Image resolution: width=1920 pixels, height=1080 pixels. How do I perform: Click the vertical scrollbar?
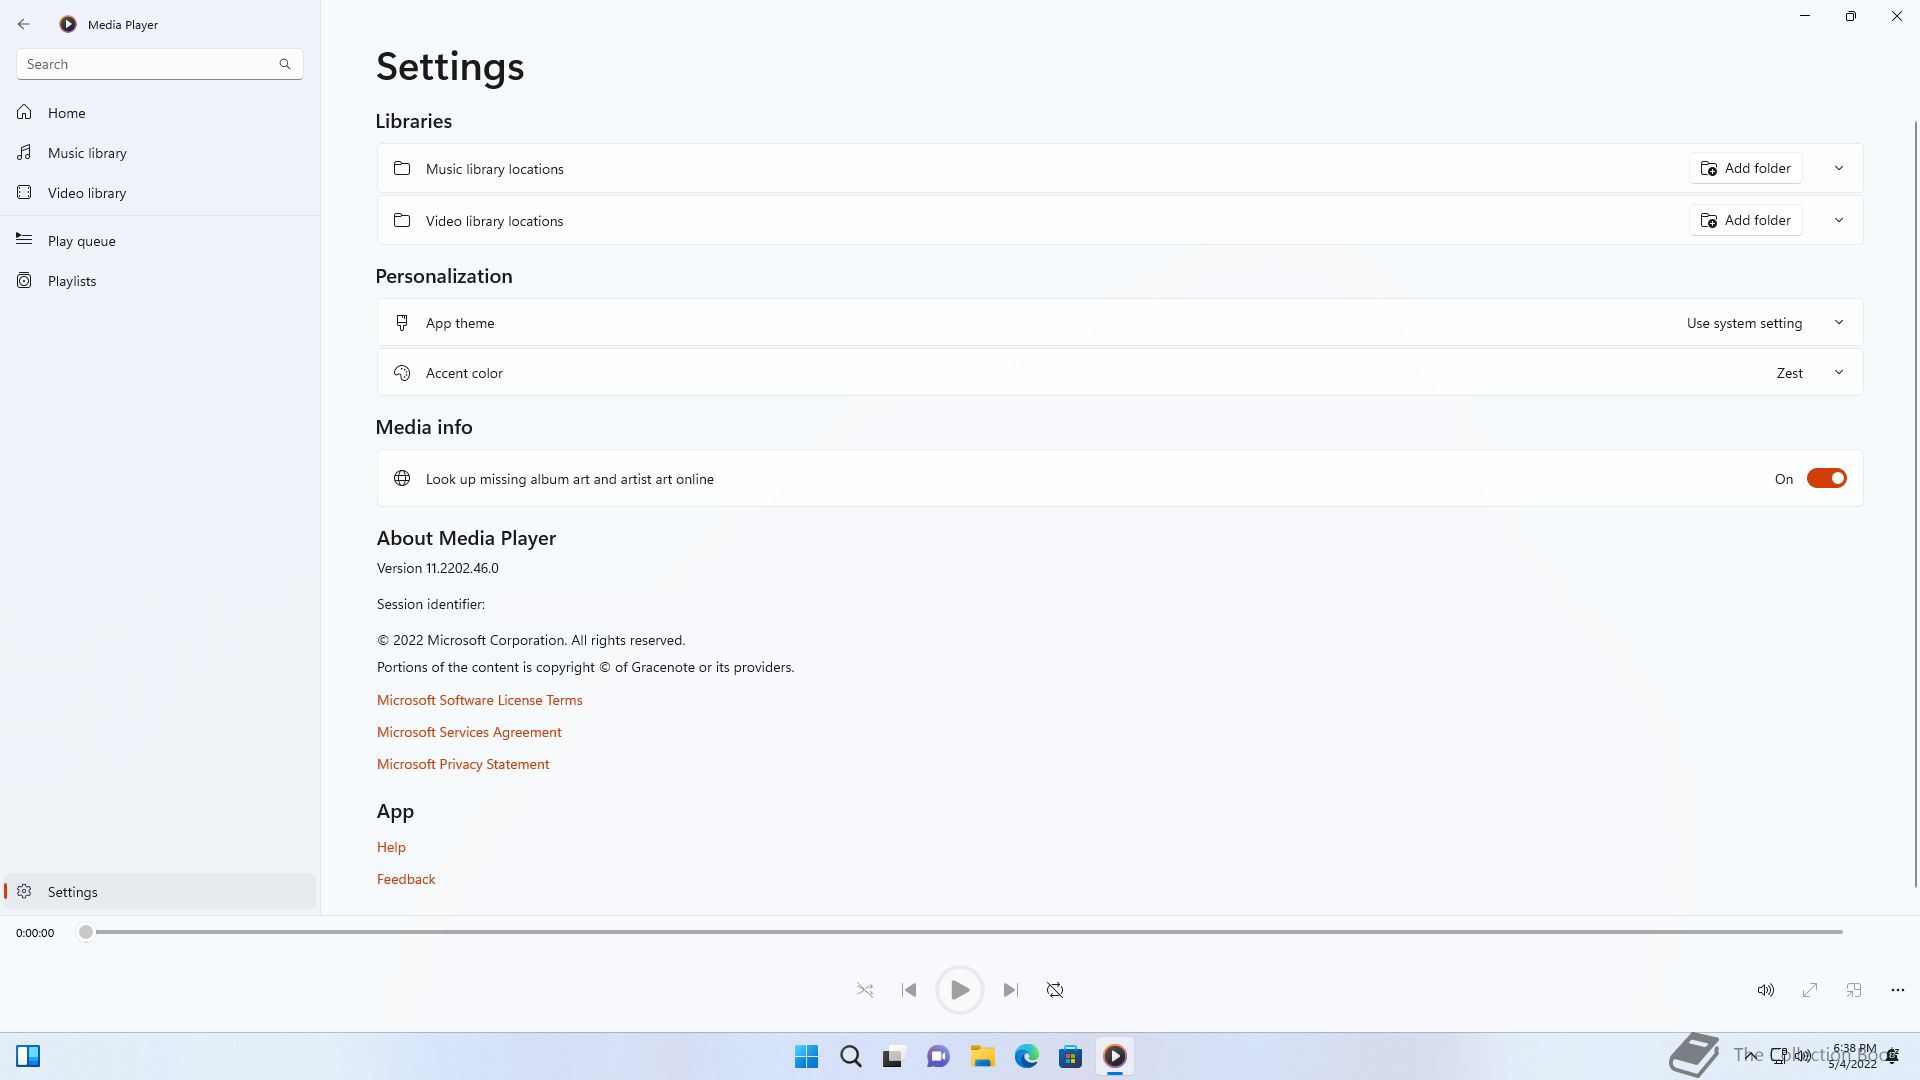pos(1915,503)
